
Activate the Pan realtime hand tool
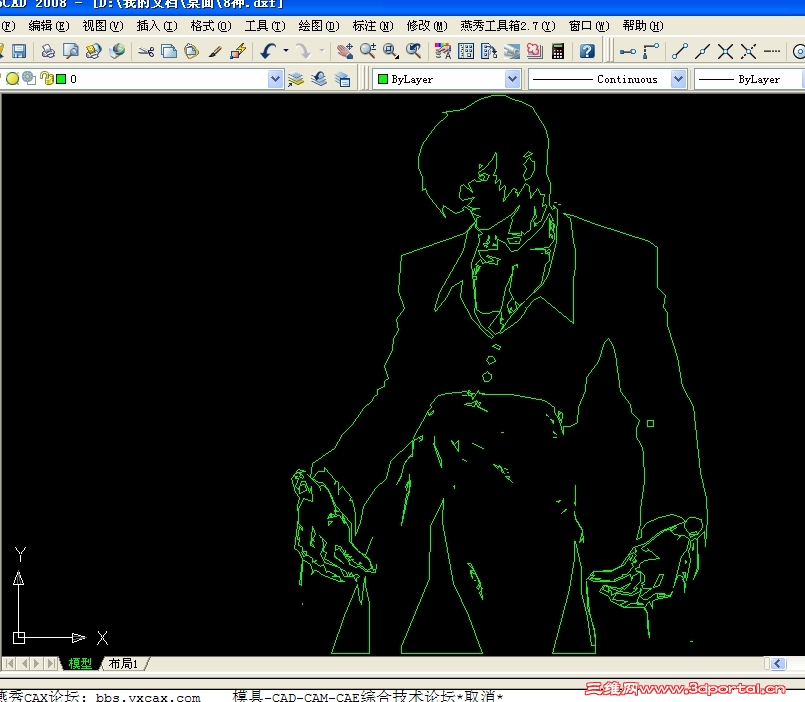(x=344, y=51)
